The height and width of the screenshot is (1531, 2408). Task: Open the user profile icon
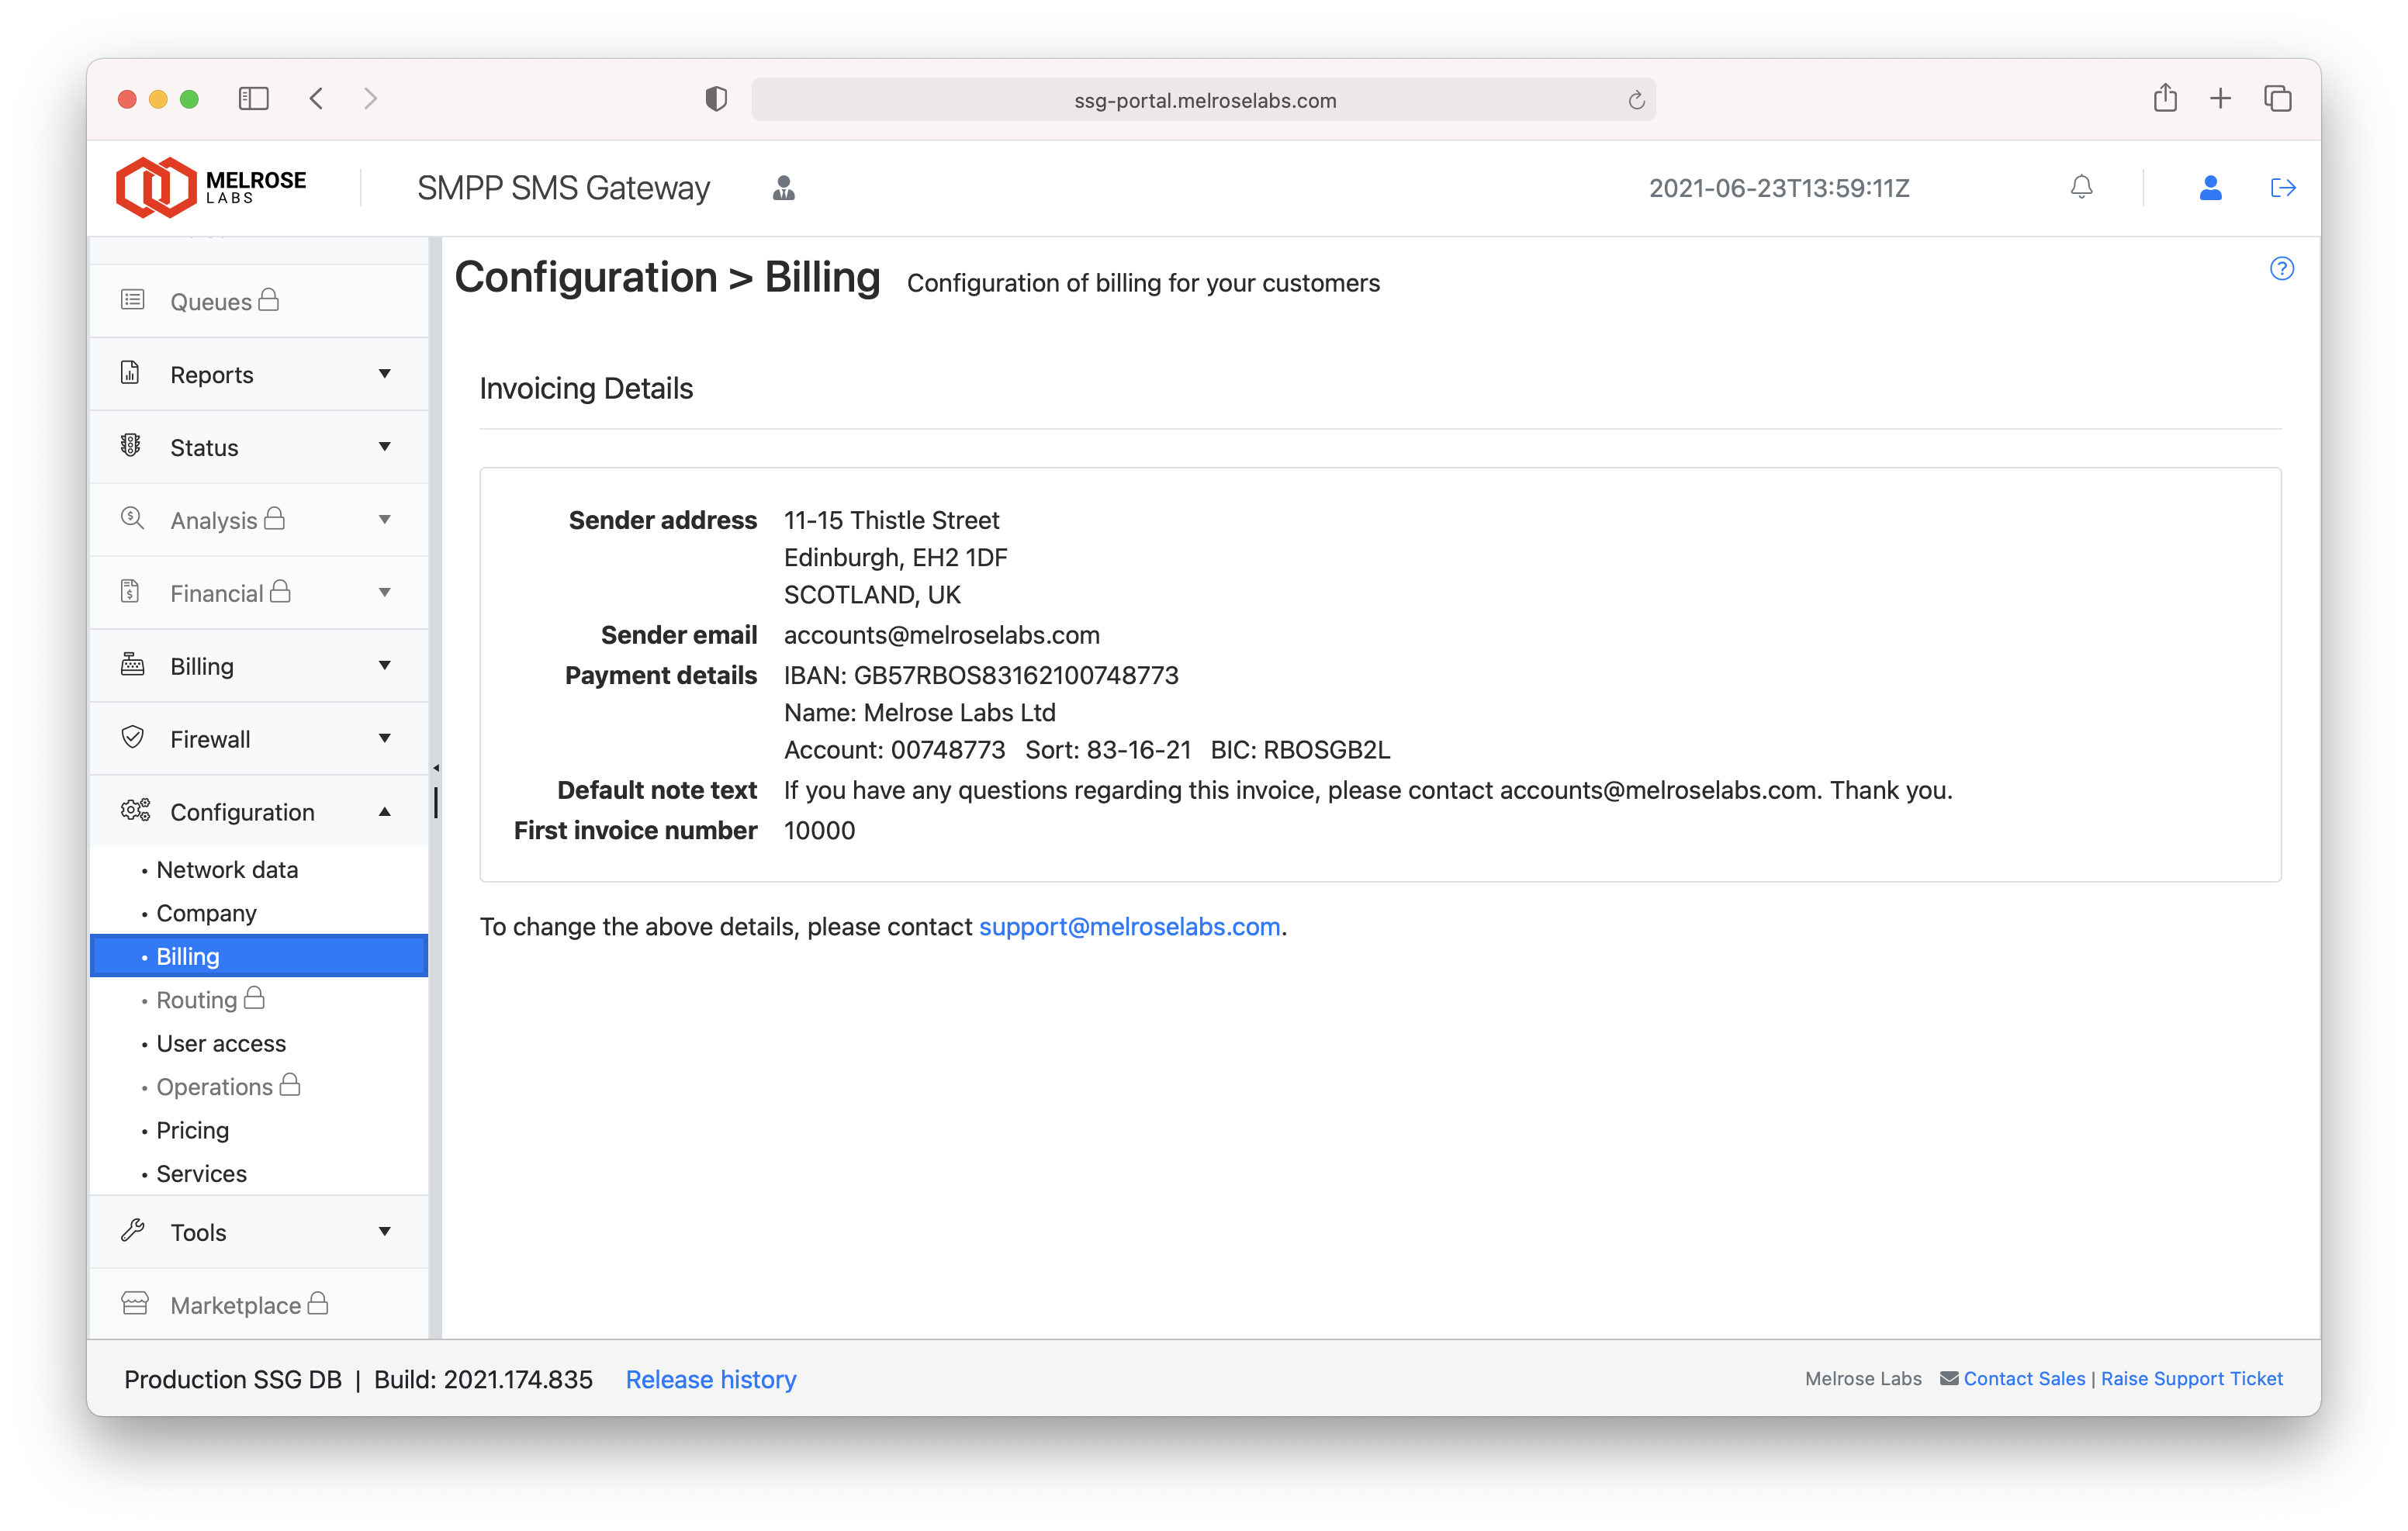(2210, 187)
